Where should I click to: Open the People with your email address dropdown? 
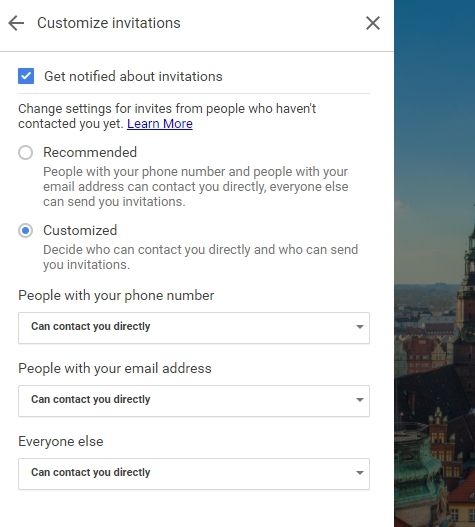pyautogui.click(x=194, y=401)
